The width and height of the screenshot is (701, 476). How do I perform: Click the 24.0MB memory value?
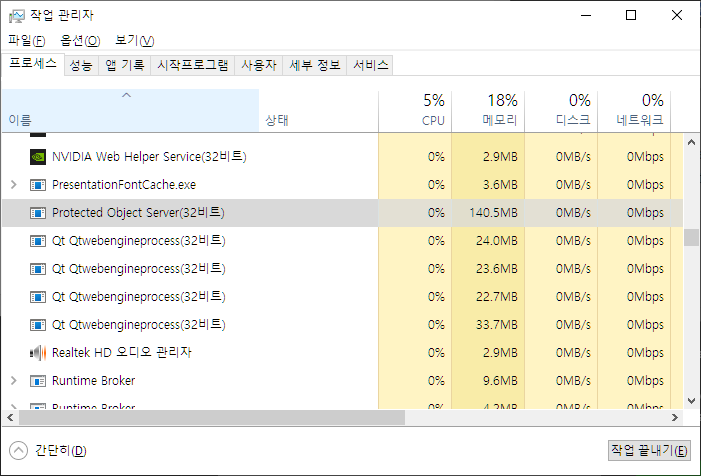(x=496, y=241)
